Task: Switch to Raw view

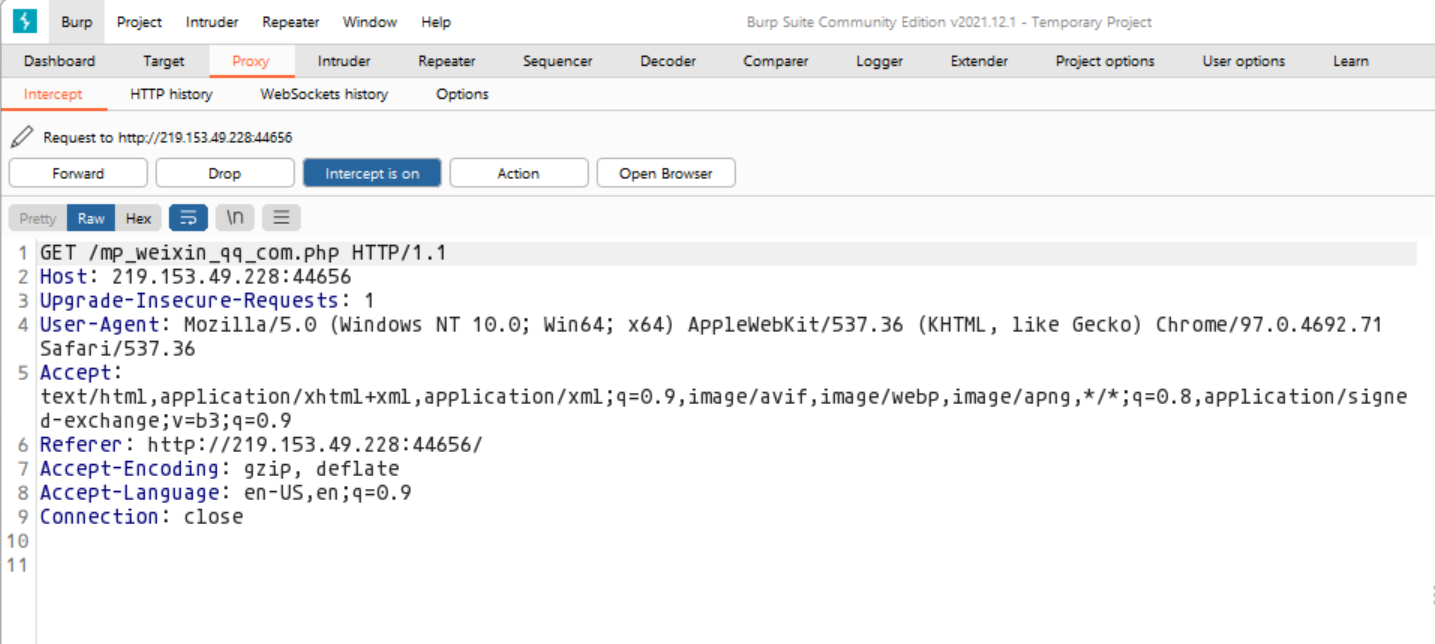Action: [x=91, y=218]
